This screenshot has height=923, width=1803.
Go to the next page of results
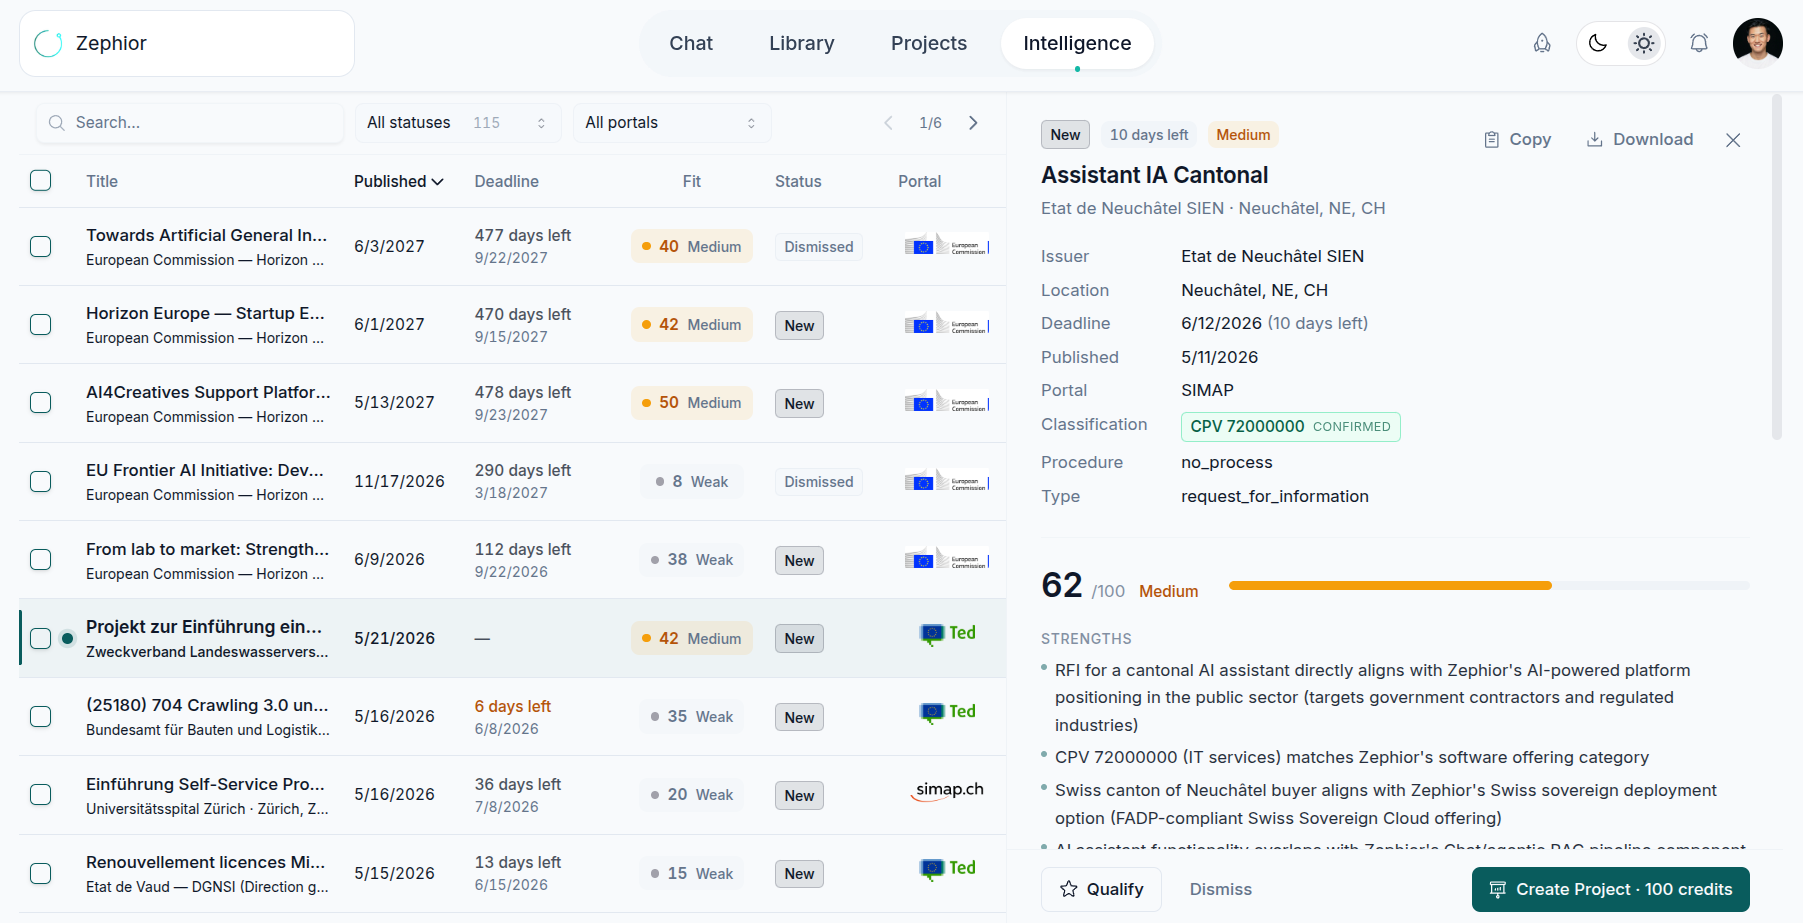(x=973, y=123)
